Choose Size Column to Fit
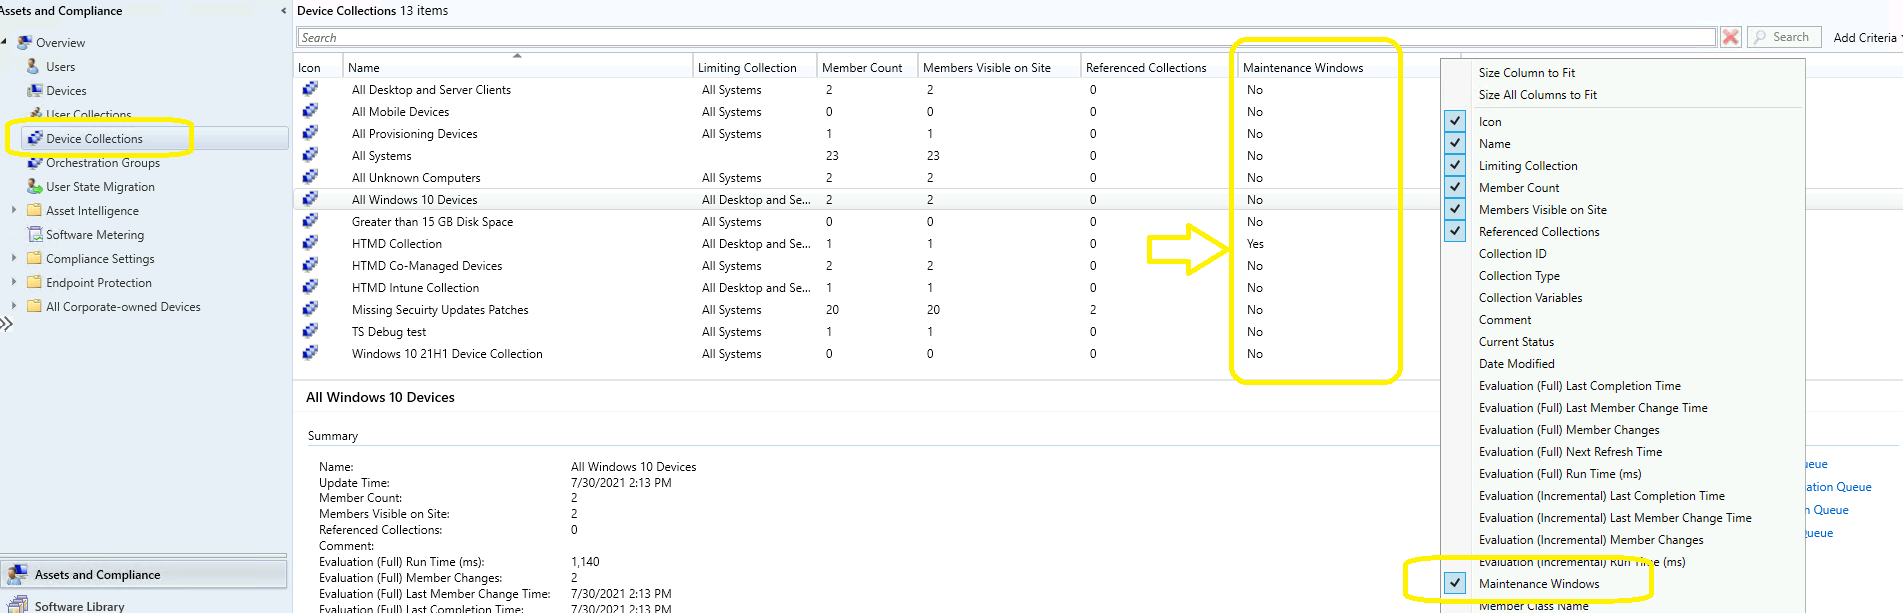Viewport: 1903px width, 613px height. pyautogui.click(x=1526, y=73)
